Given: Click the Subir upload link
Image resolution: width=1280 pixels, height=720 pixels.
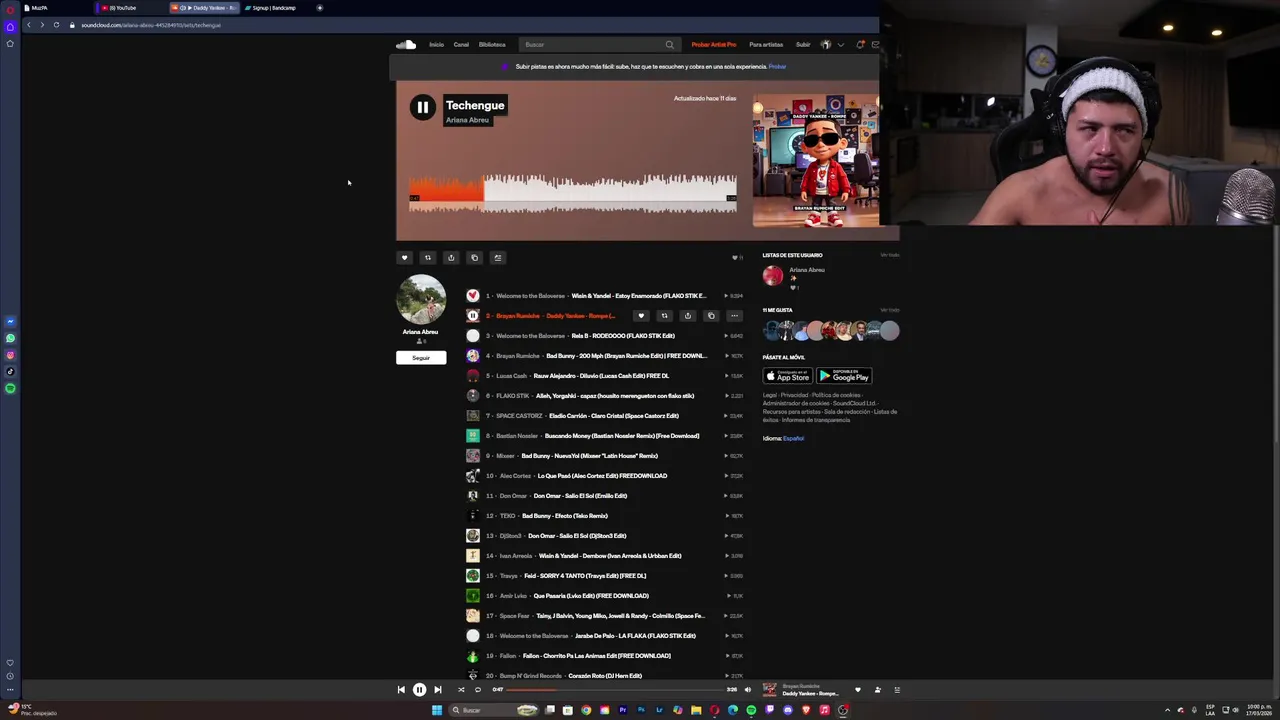Looking at the screenshot, I should point(803,44).
